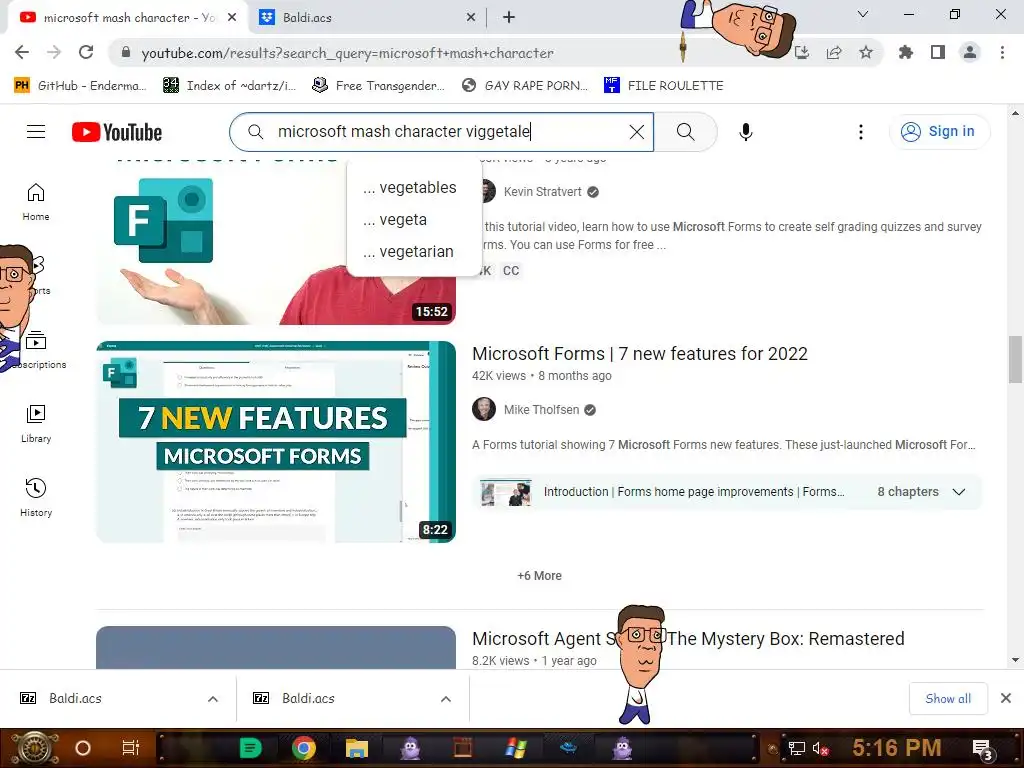Bookmark this page with the star

click(x=866, y=52)
